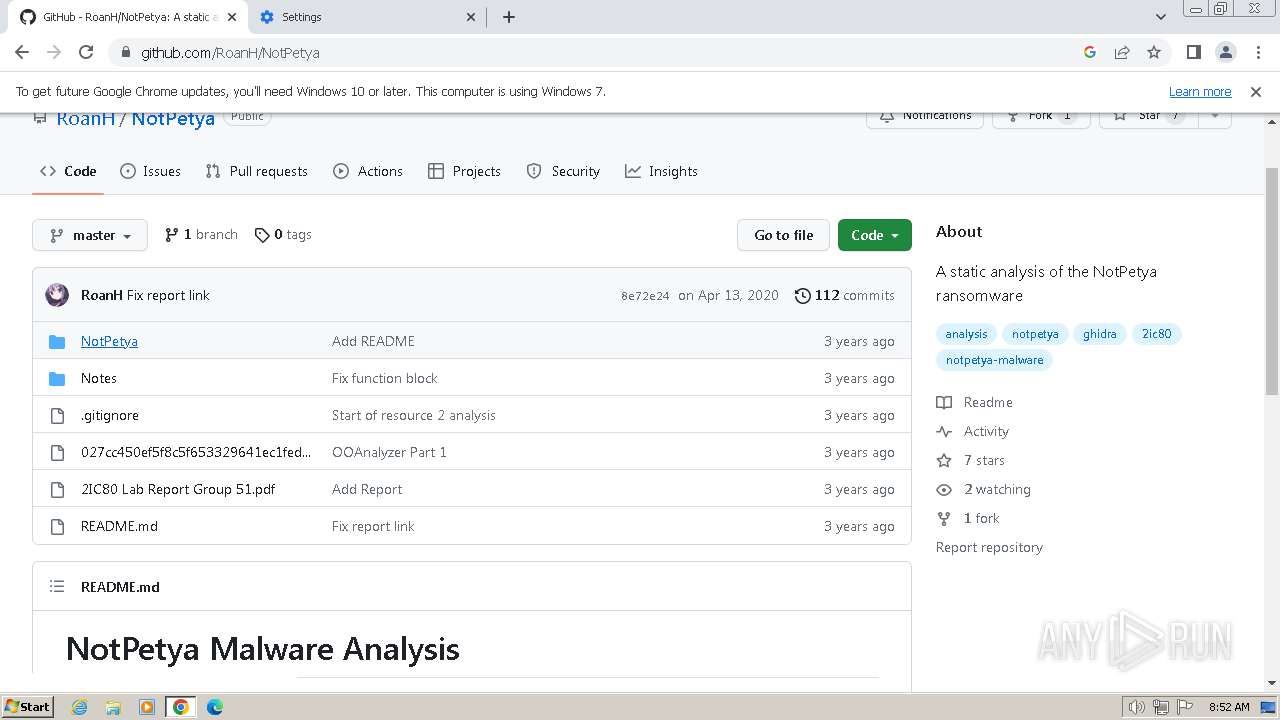Open the README.md file row

point(472,526)
